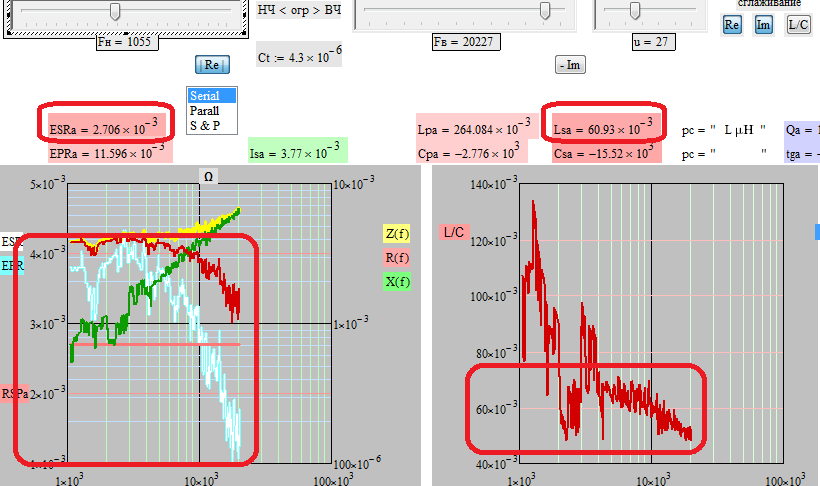Select Serial in the list box
This screenshot has width=820, height=486.
(x=212, y=96)
